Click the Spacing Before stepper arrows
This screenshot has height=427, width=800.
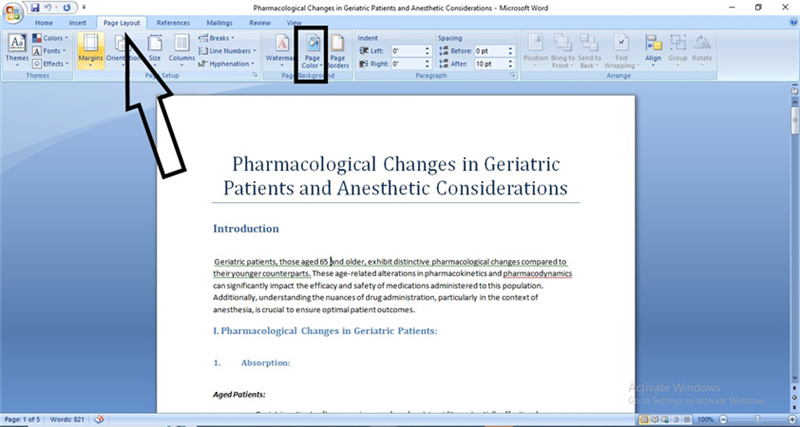pos(510,51)
